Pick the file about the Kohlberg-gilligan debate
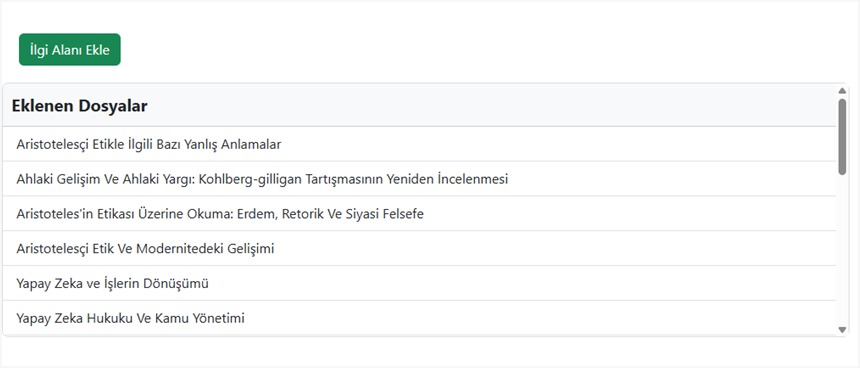 pyautogui.click(x=420, y=179)
